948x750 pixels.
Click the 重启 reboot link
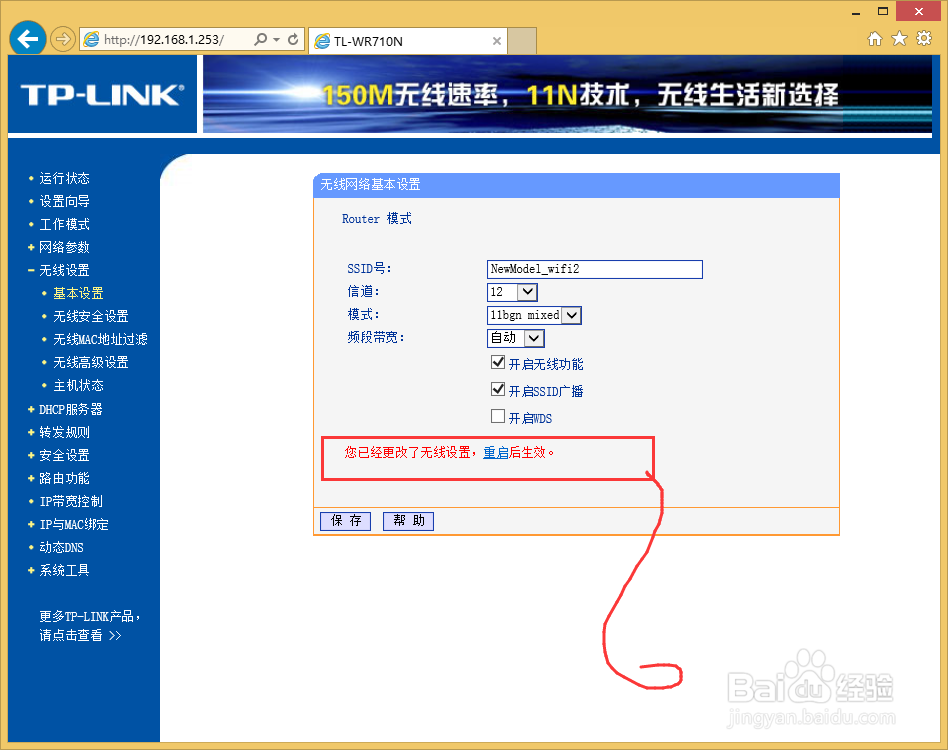pyautogui.click(x=496, y=452)
